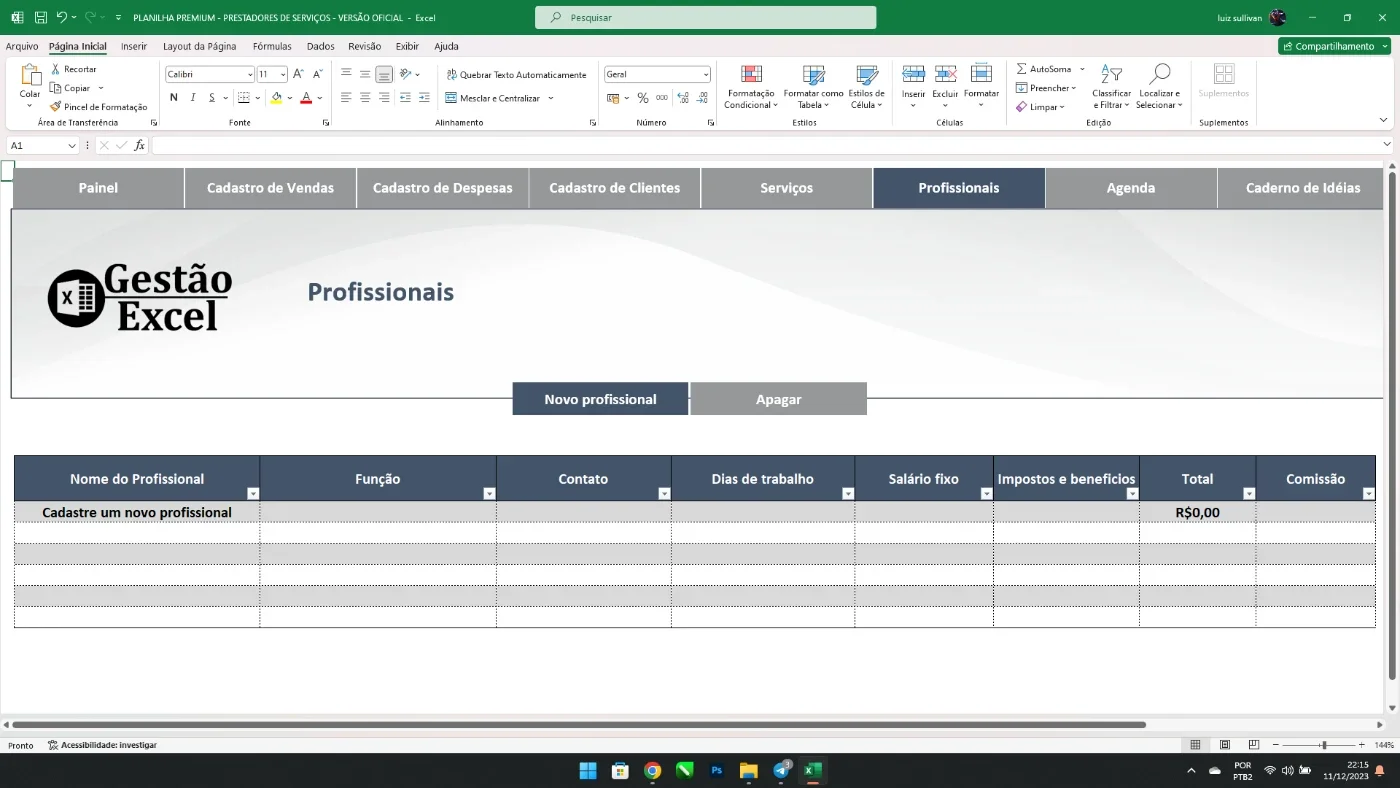Click the Copiar icon

56,88
